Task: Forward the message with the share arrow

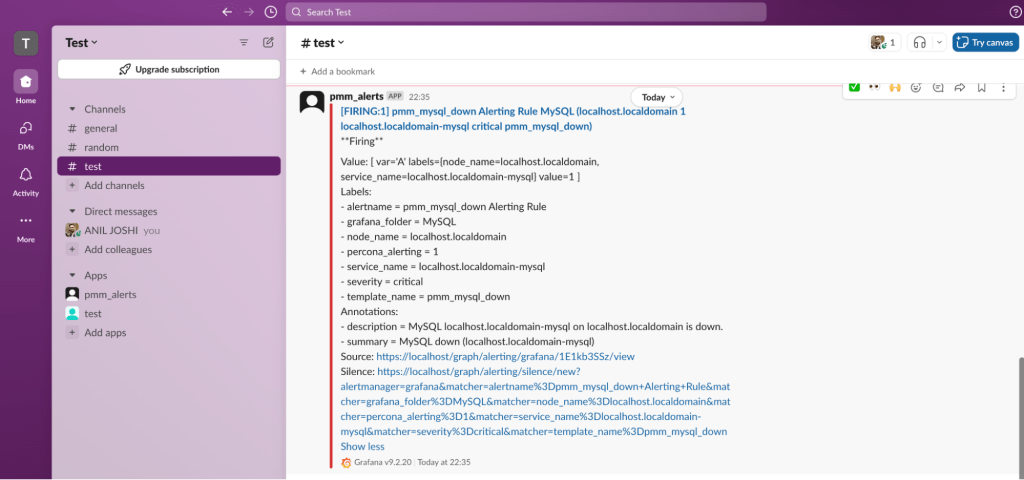Action: click(x=959, y=87)
